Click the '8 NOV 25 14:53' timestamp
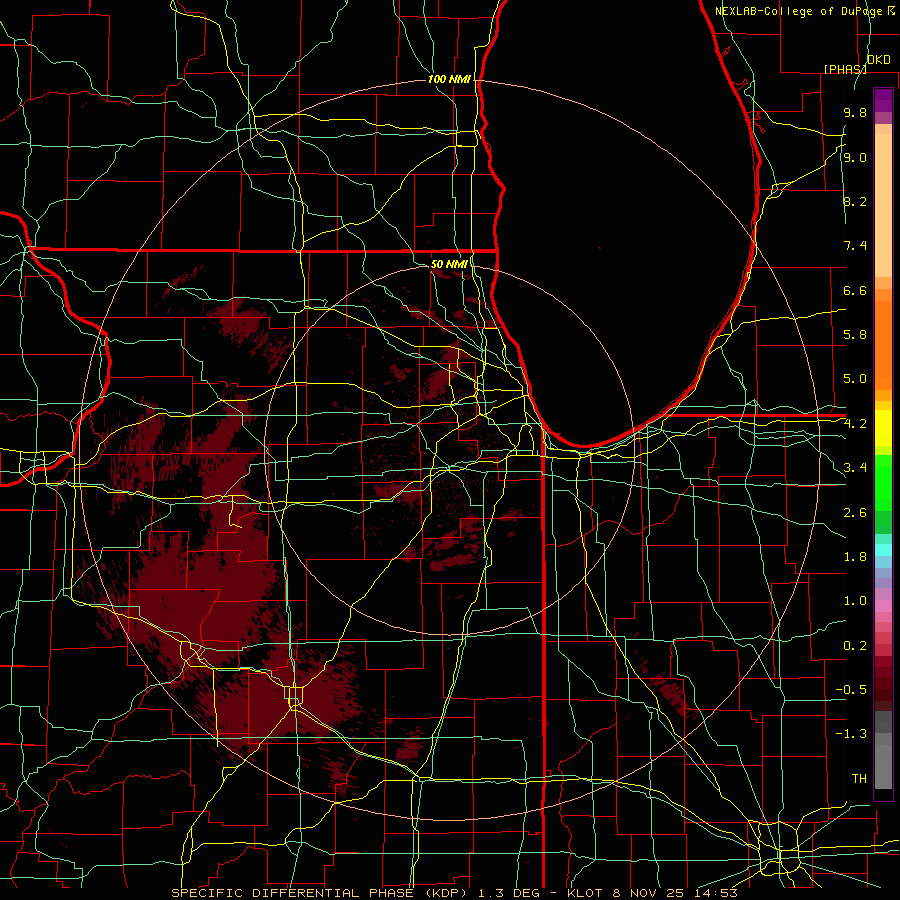 pyautogui.click(x=676, y=893)
